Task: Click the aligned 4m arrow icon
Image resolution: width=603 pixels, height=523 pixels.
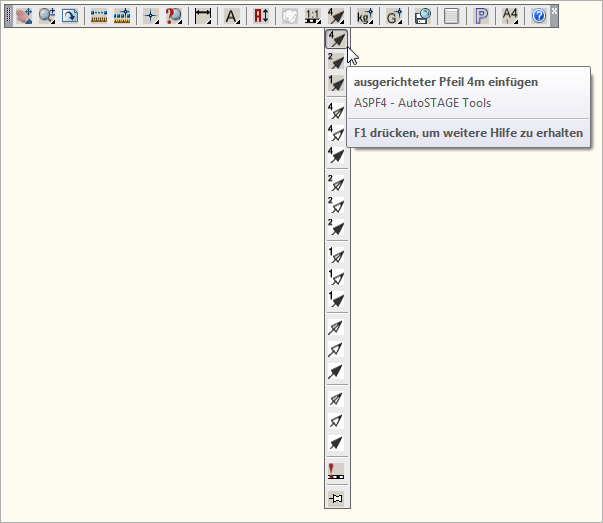Action: click(337, 39)
